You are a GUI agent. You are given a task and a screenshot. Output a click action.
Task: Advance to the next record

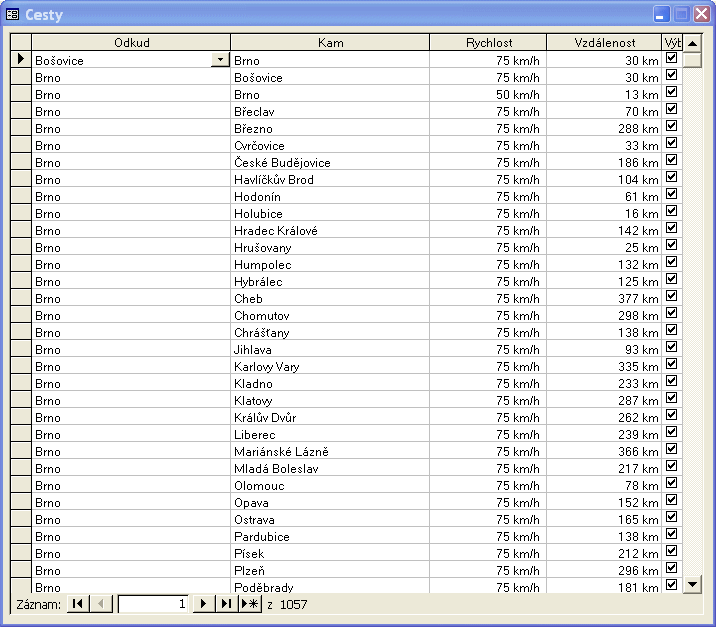coord(203,604)
